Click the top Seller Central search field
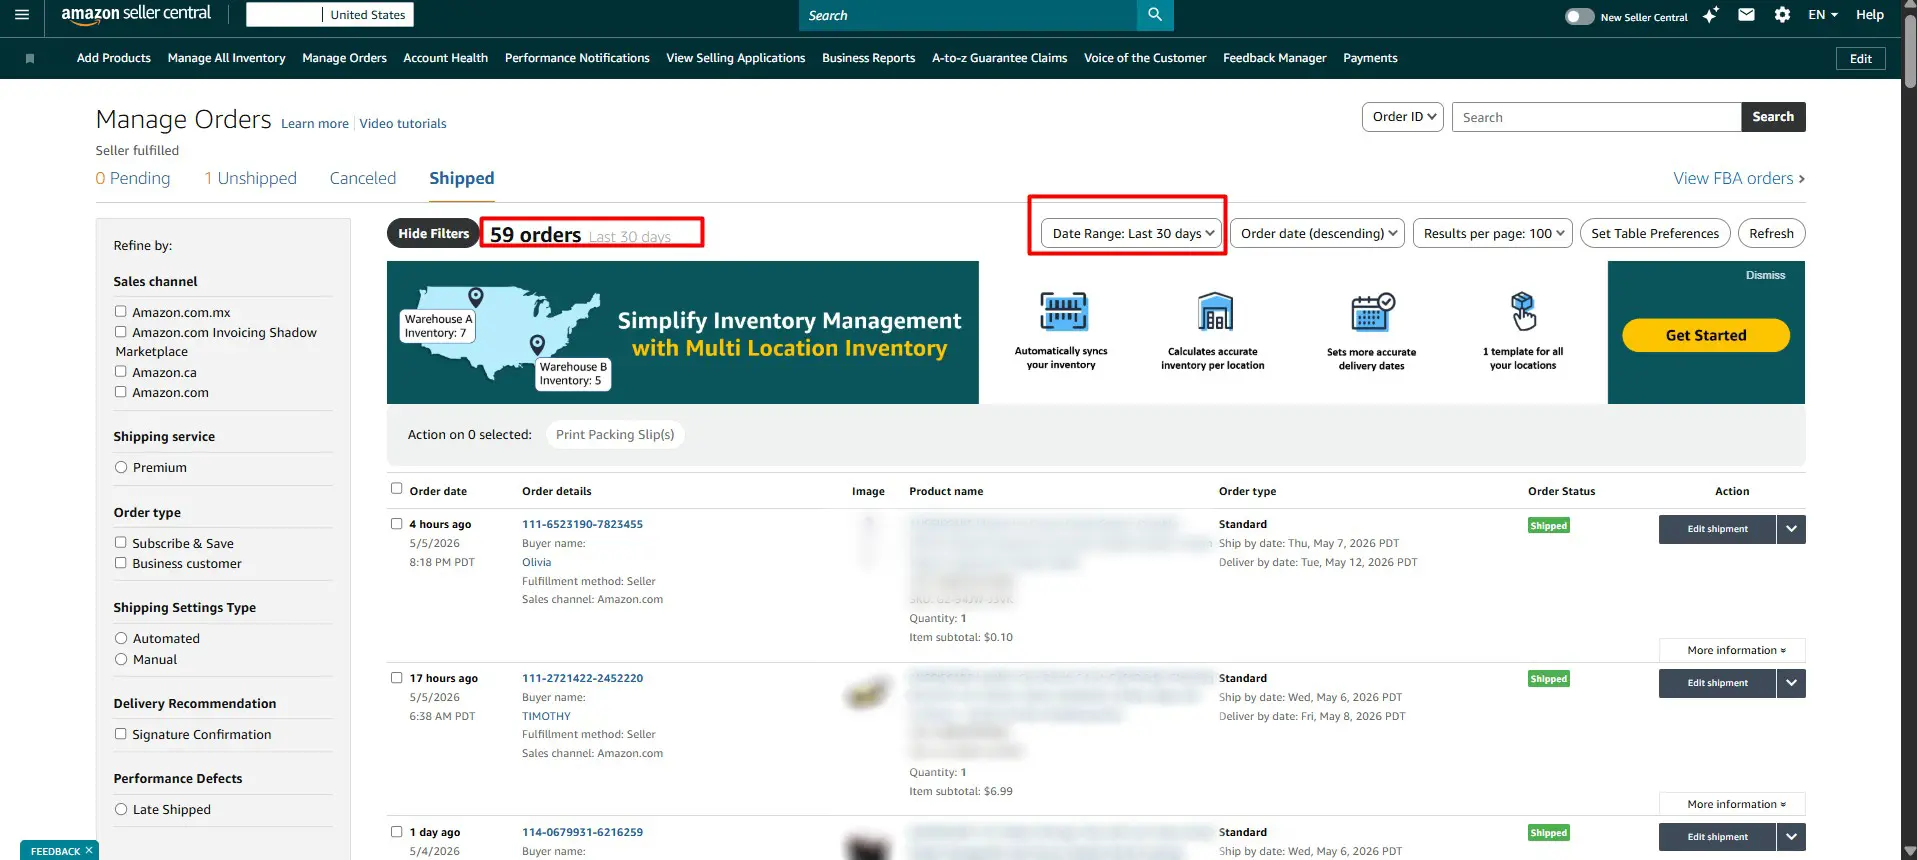1917x860 pixels. [968, 15]
